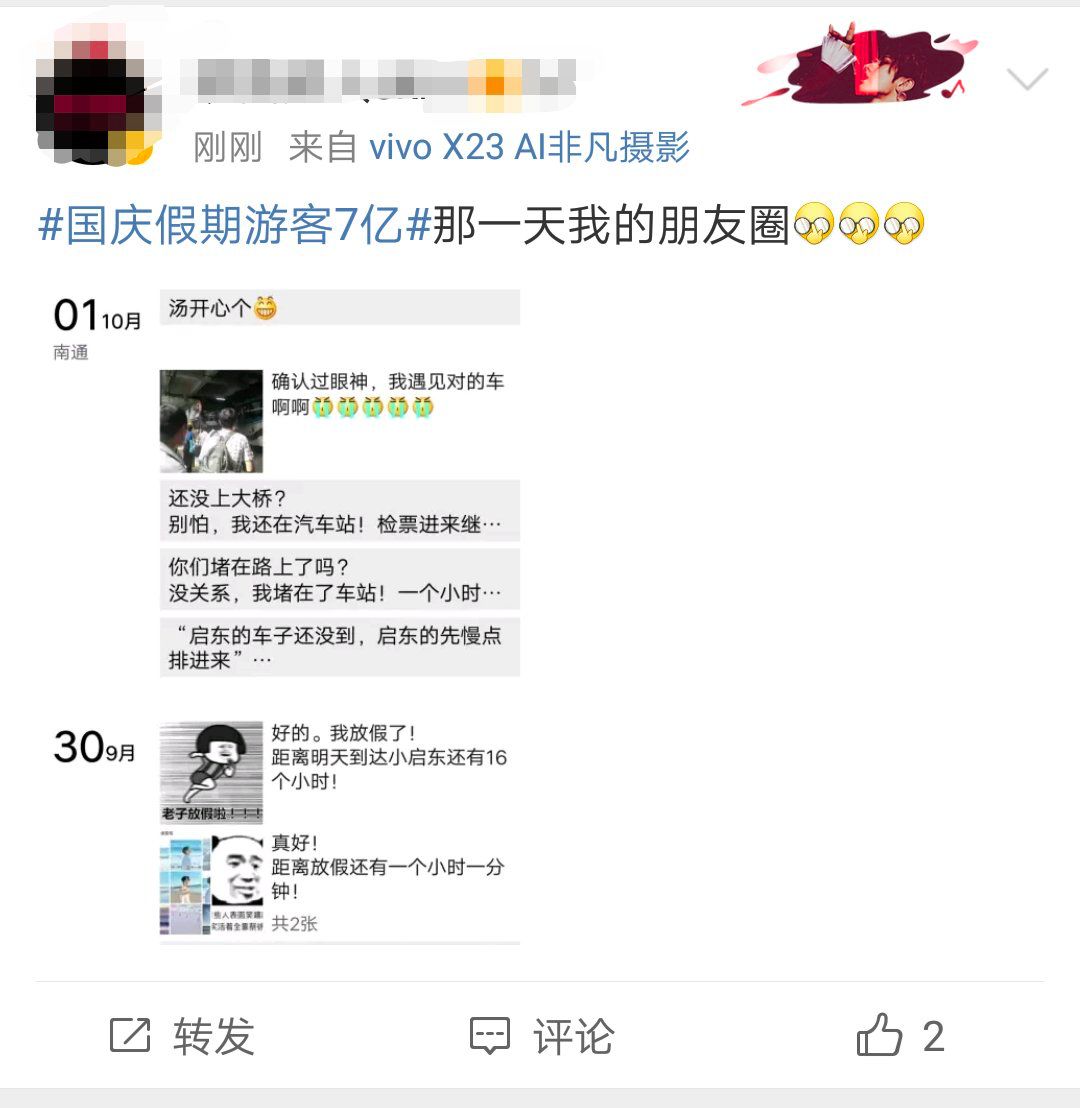This screenshot has height=1108, width=1080.
Task: Tap the 汤开心个 grinning emoji entry
Action: [x=340, y=307]
